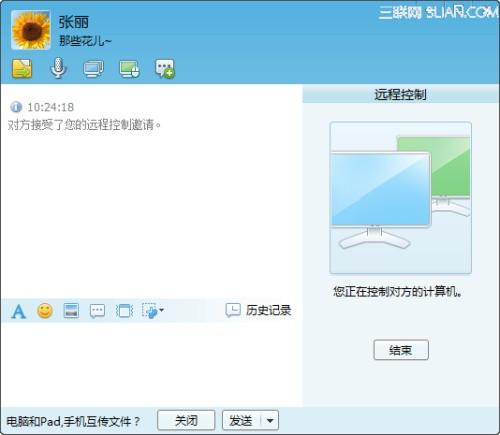Open the emoji smiley picker
This screenshot has height=435, width=500.
tap(45, 311)
